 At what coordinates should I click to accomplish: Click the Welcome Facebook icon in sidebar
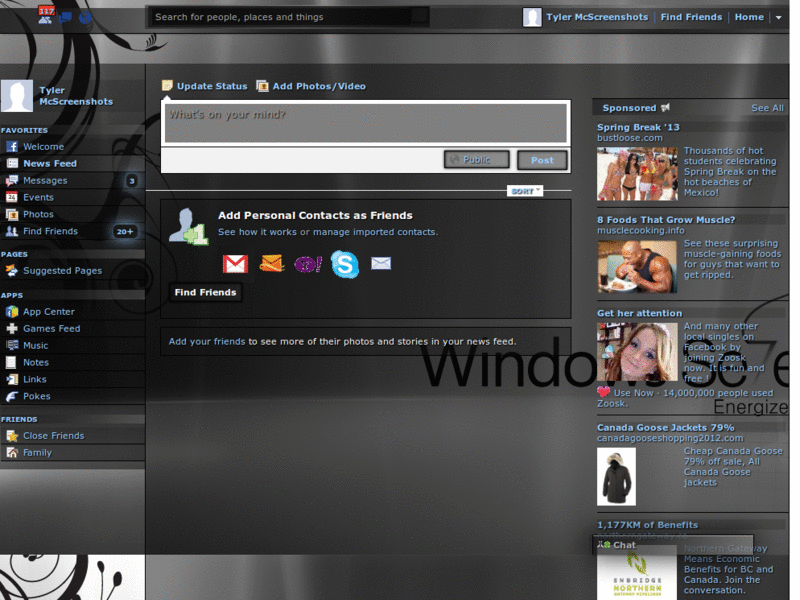(x=12, y=147)
